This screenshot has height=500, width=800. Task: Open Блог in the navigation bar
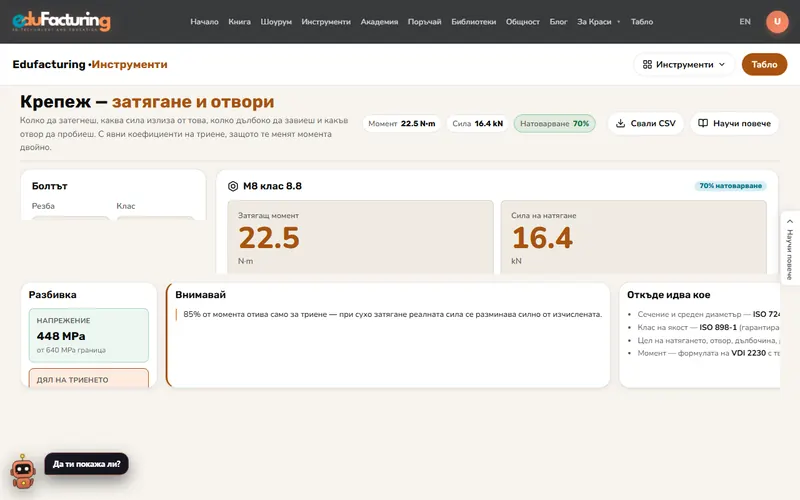pyautogui.click(x=558, y=21)
